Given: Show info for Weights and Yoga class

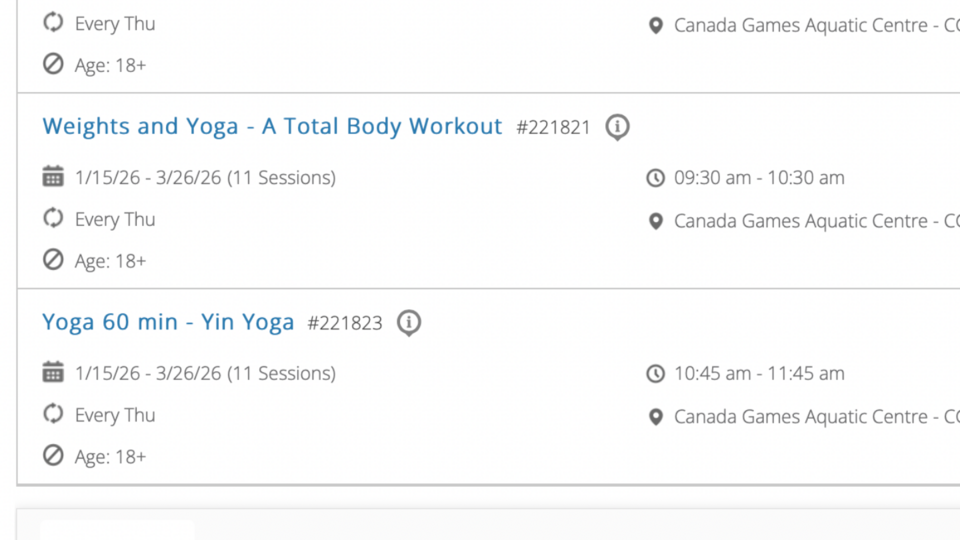Looking at the screenshot, I should [x=618, y=127].
